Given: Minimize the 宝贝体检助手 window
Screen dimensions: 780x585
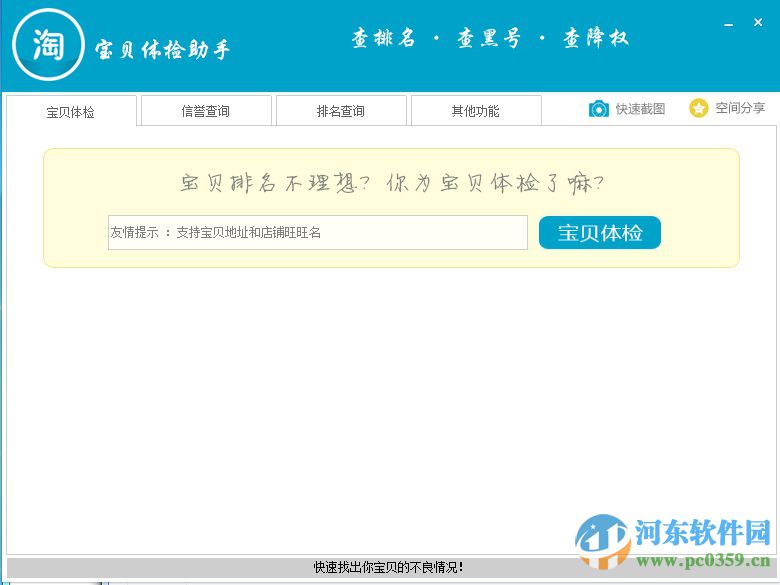Looking at the screenshot, I should pos(729,23).
